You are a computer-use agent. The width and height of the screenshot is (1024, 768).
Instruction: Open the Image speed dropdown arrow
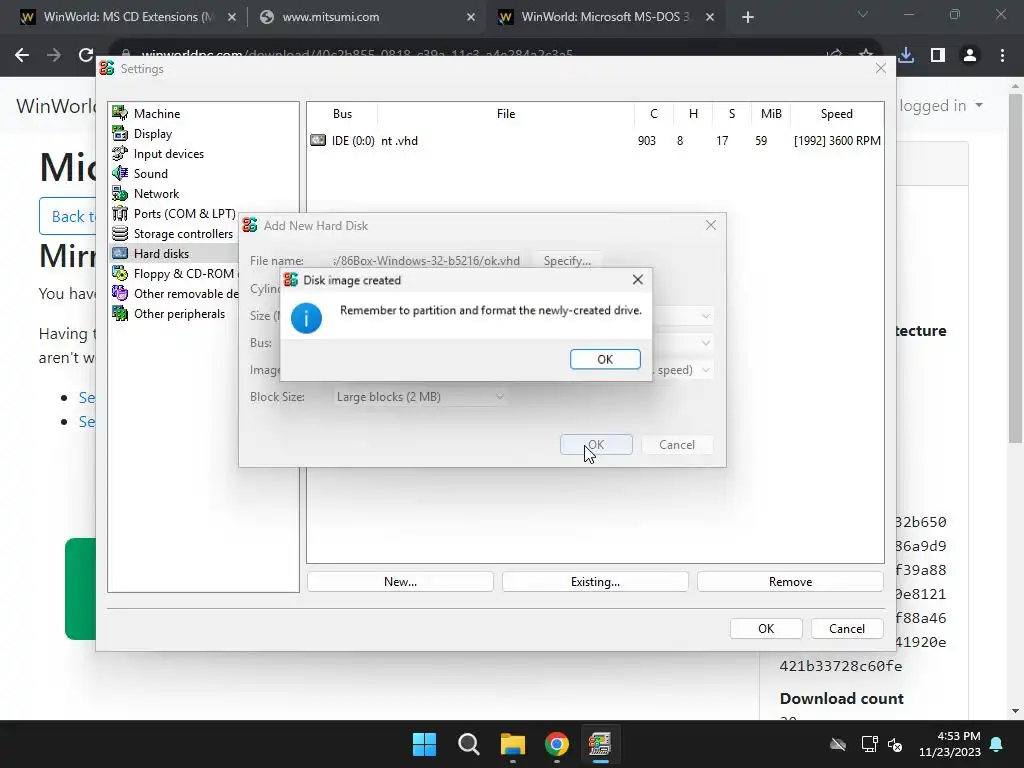tap(705, 370)
